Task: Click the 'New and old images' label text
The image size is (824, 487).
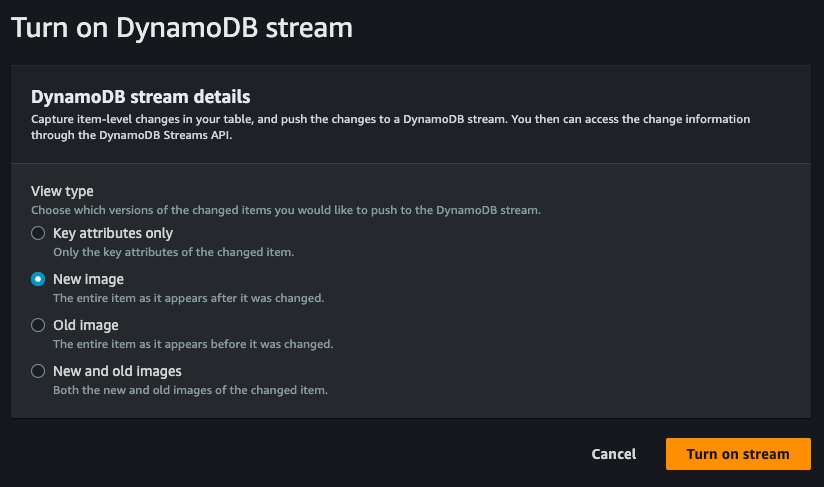Action: tap(117, 371)
